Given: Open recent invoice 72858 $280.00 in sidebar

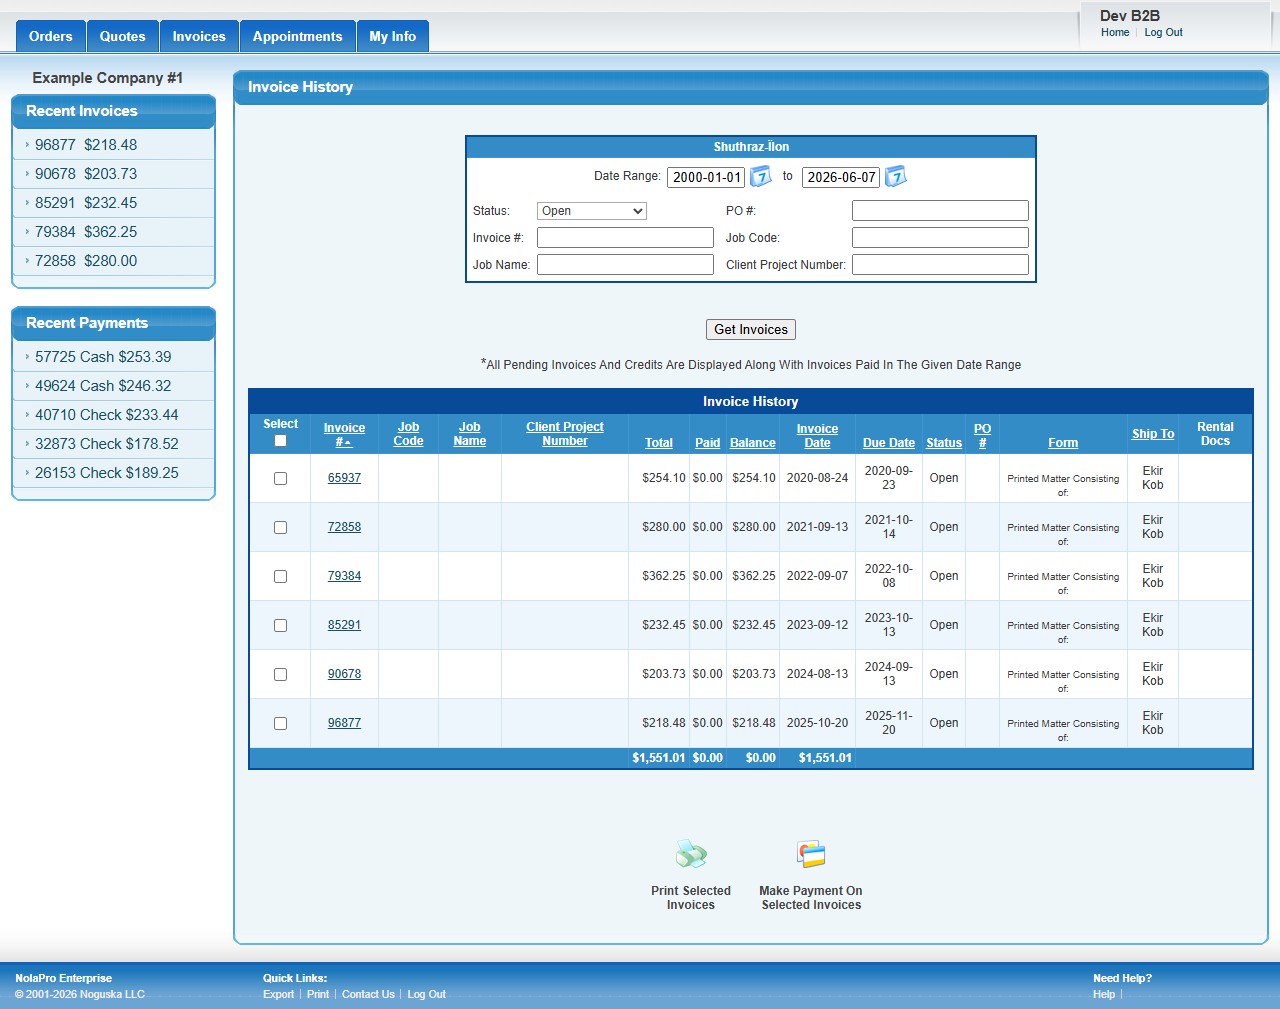Looking at the screenshot, I should click(86, 261).
